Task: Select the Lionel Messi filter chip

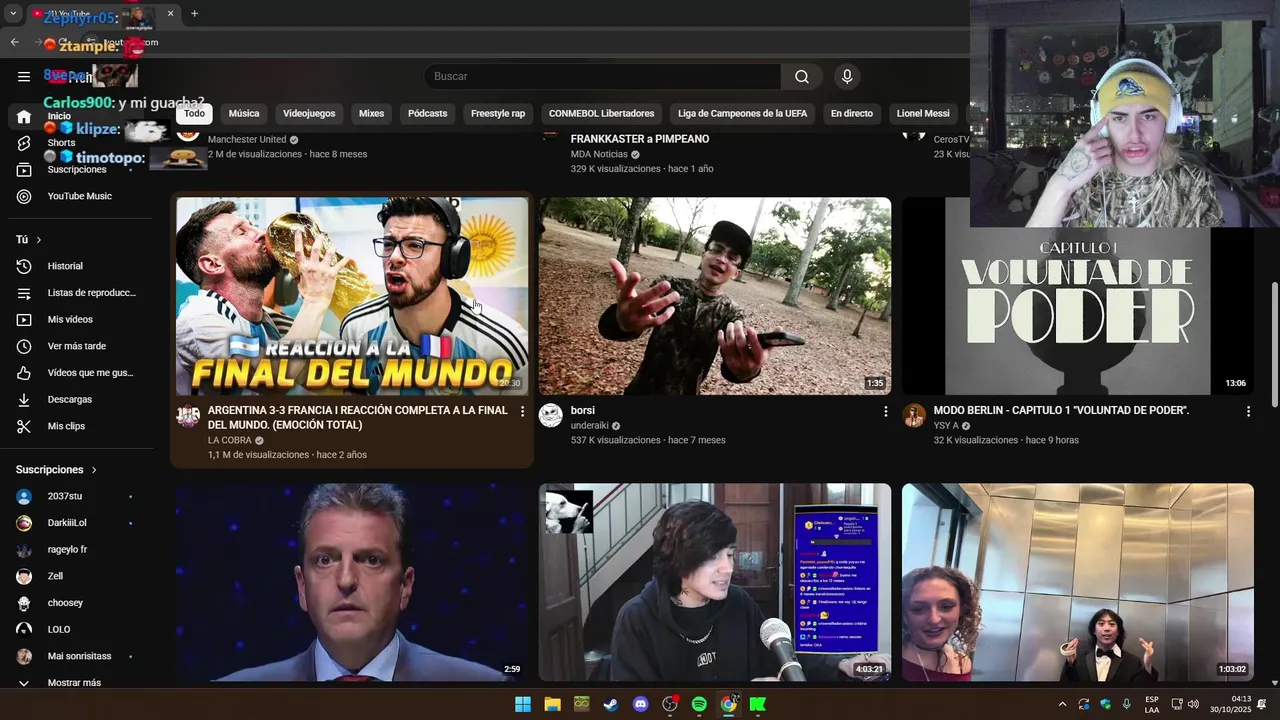Action: pyautogui.click(x=923, y=113)
